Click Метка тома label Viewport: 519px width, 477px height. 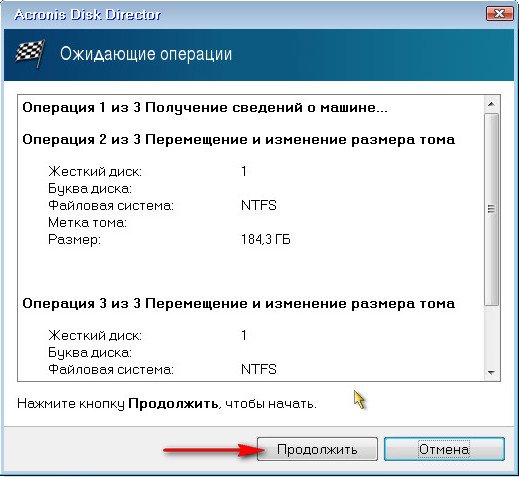pos(87,222)
